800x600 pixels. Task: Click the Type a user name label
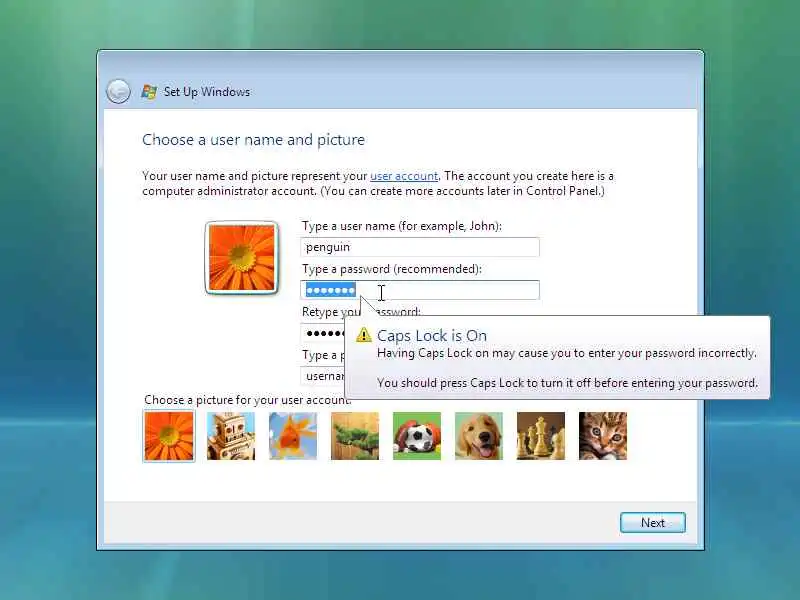coord(402,226)
